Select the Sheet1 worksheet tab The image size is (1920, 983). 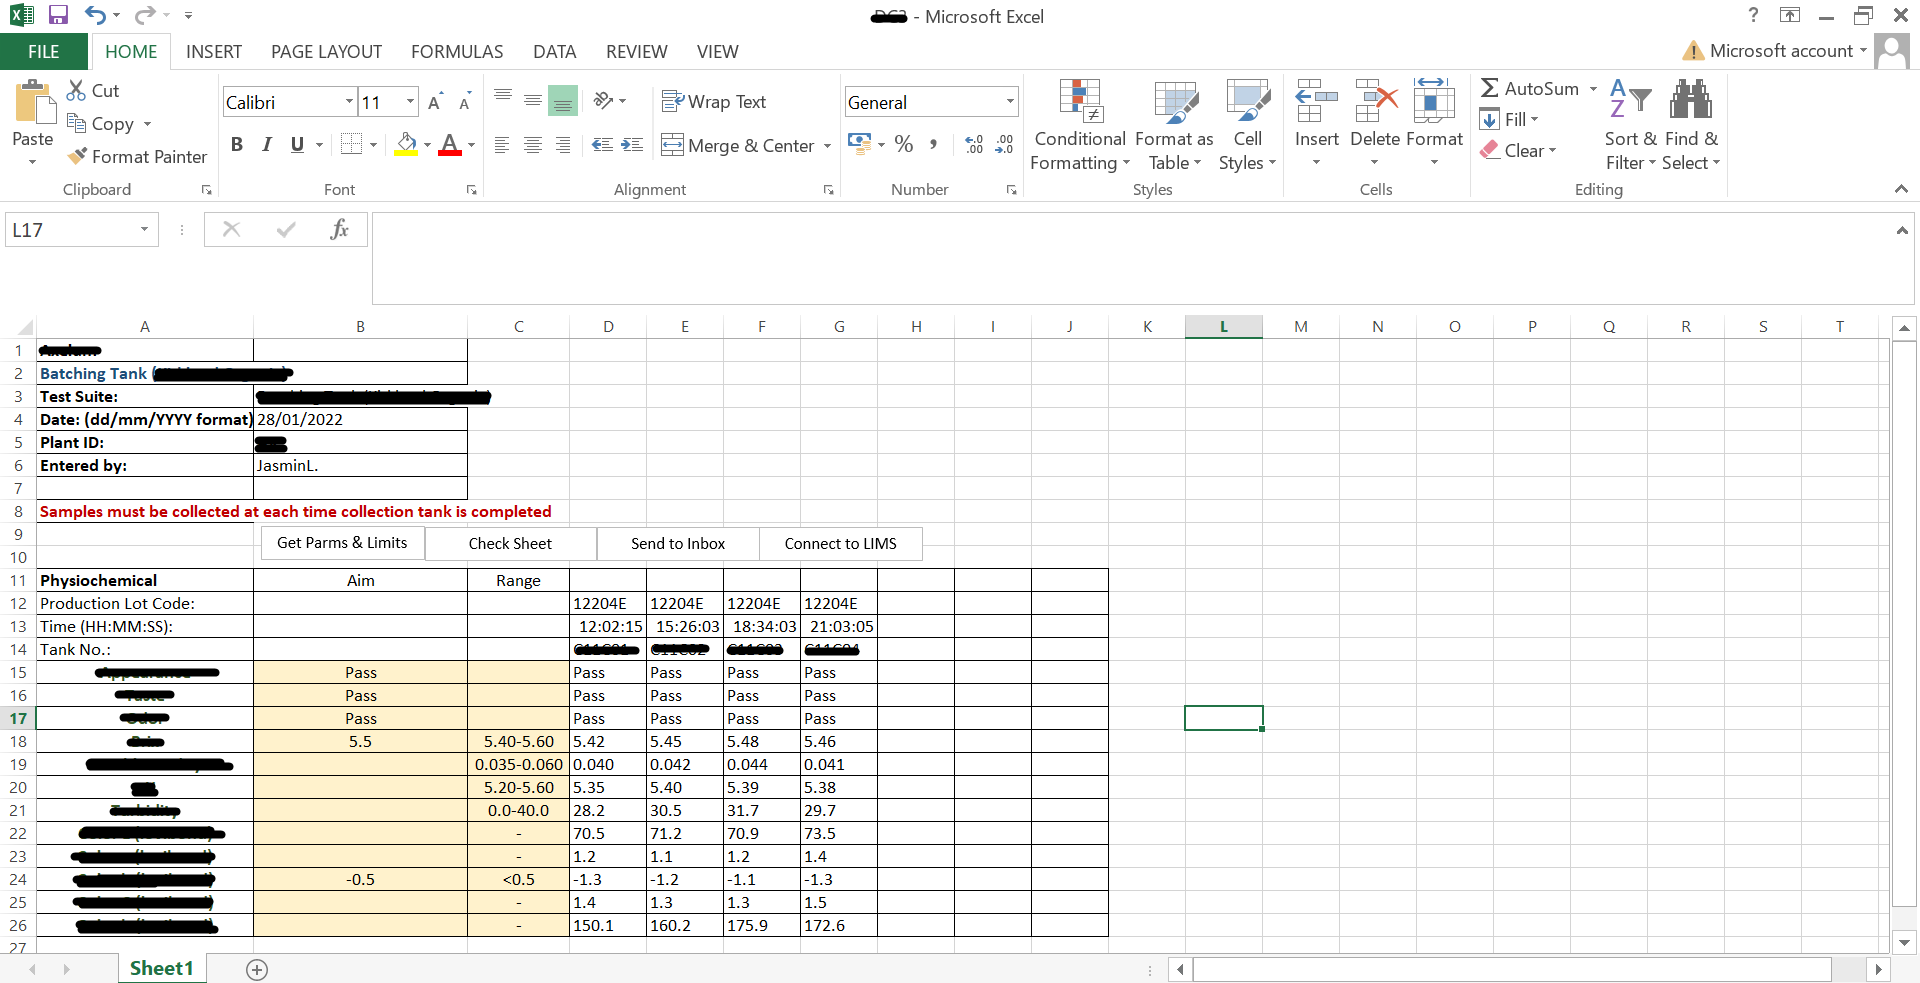162,968
